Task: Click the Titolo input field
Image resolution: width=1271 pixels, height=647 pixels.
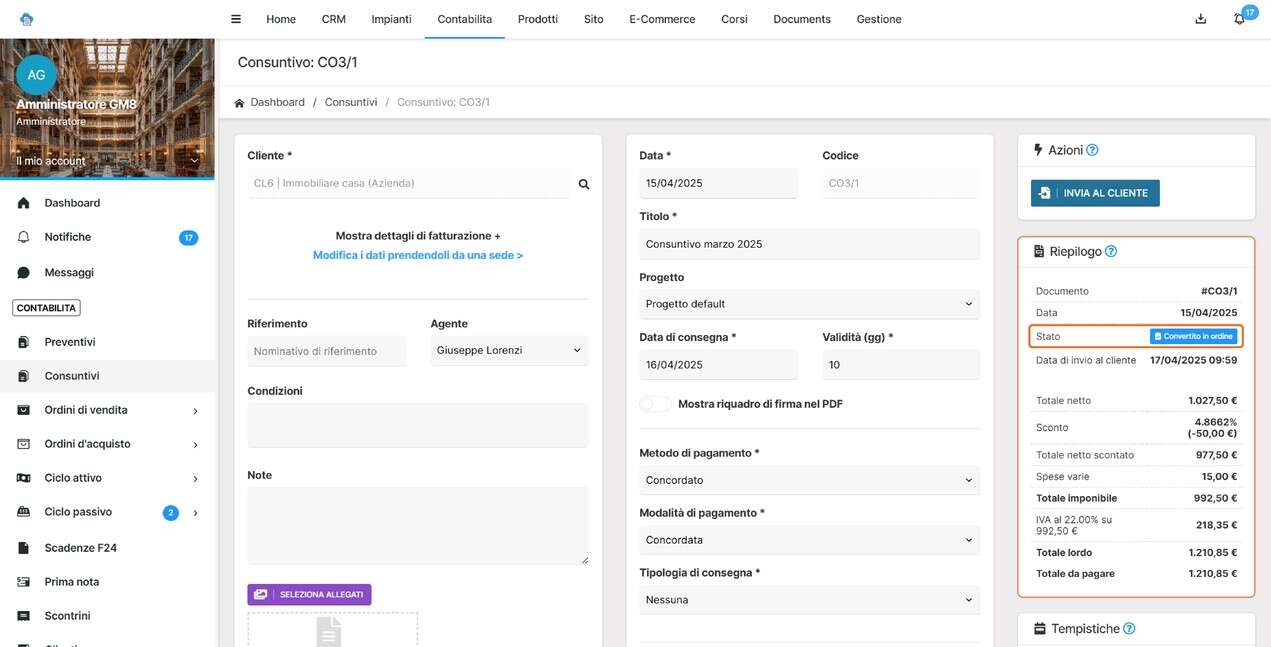Action: click(808, 244)
